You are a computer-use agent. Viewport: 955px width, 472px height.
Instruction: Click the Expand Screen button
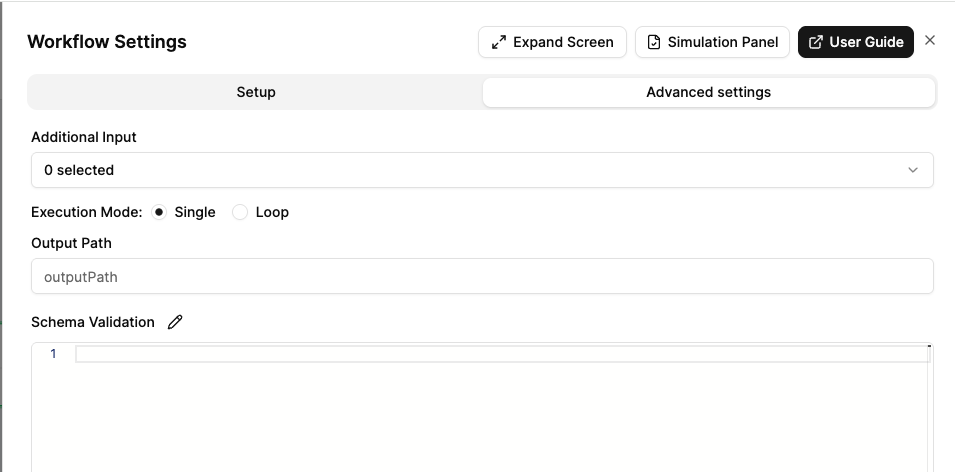[552, 42]
